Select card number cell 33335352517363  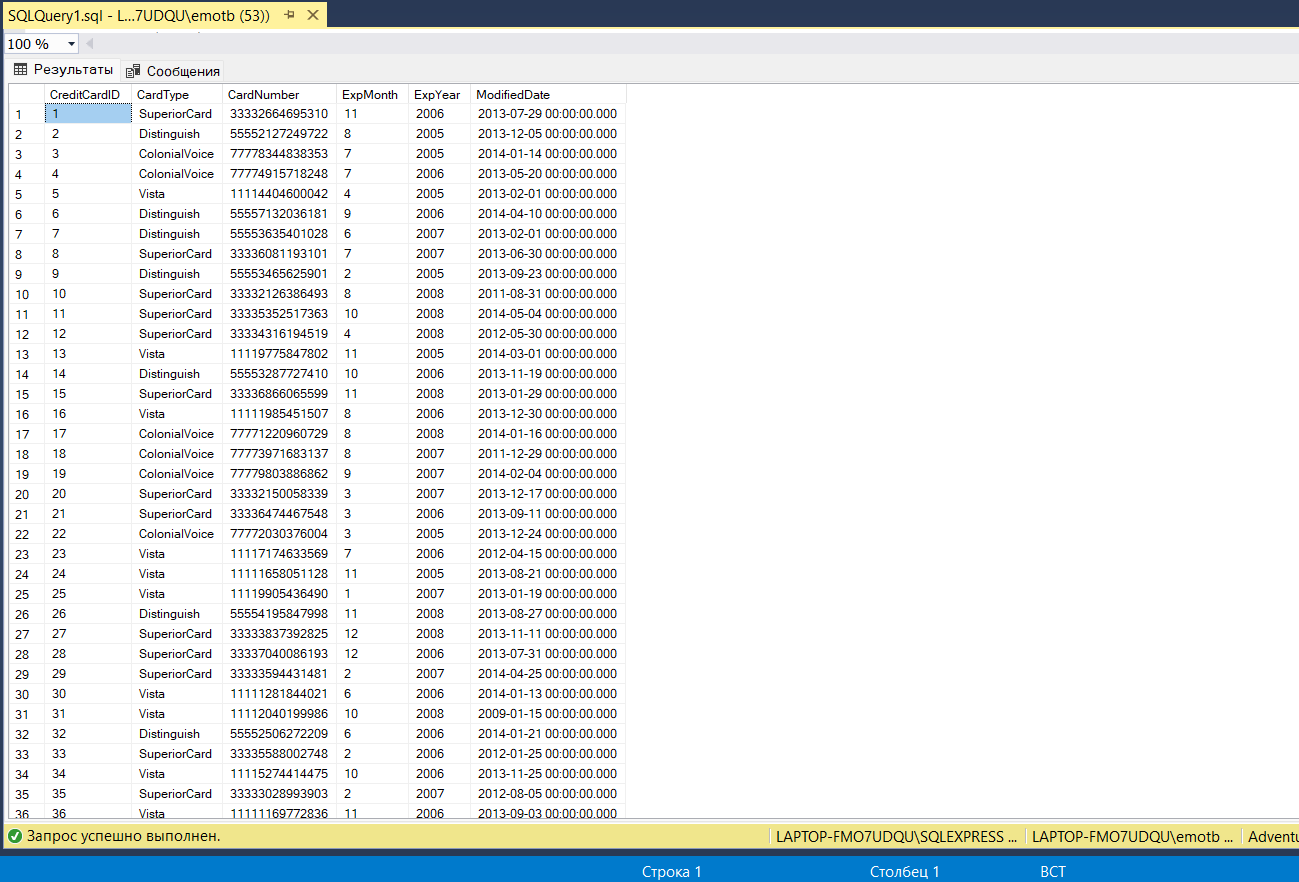(x=279, y=314)
